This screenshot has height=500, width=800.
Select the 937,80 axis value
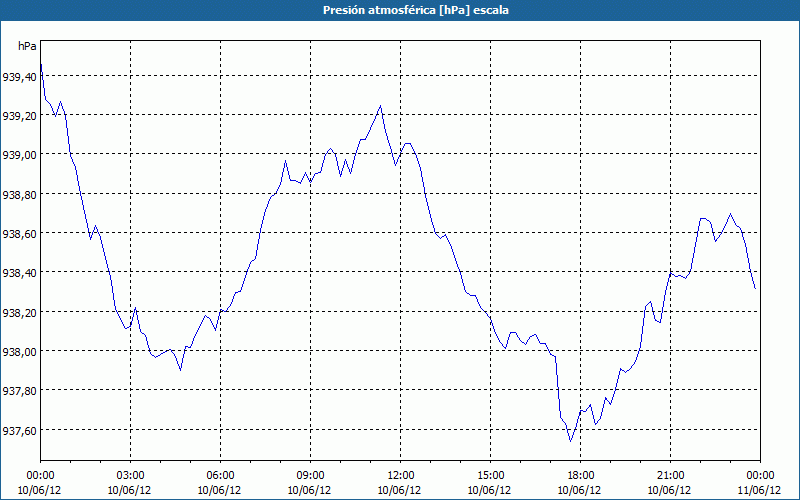[x=19, y=390]
